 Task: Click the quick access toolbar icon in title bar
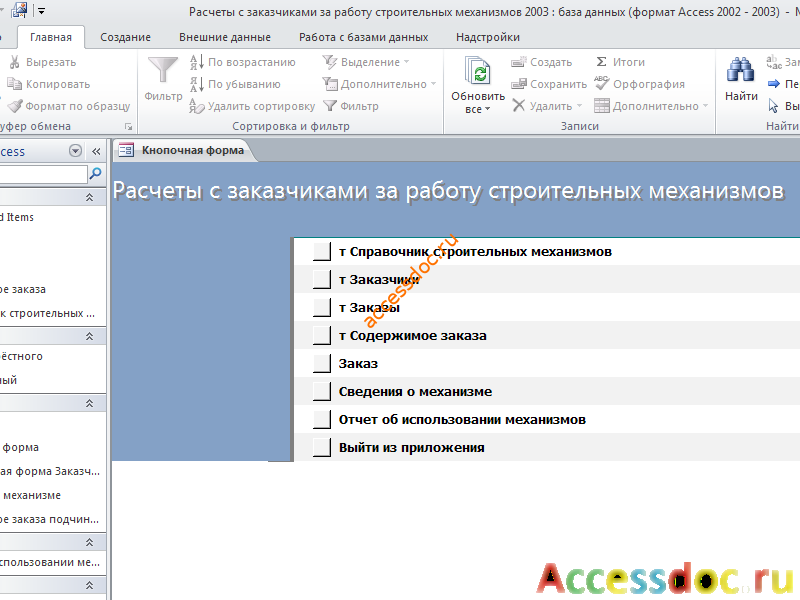(x=19, y=10)
